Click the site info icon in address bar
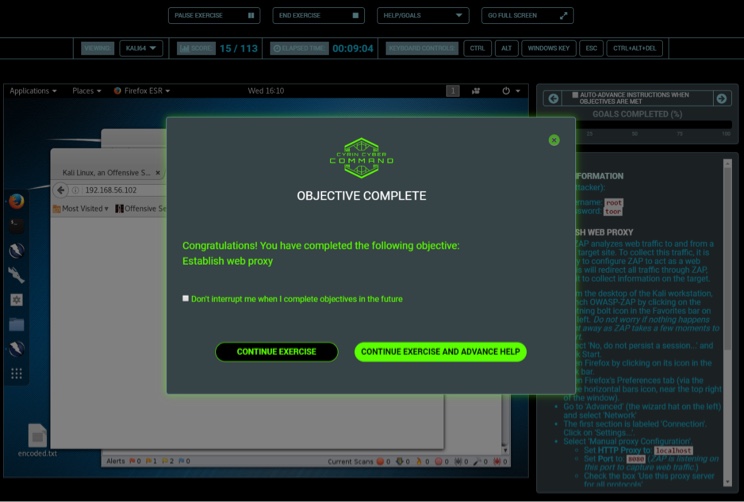The width and height of the screenshot is (744, 502). coord(75,190)
